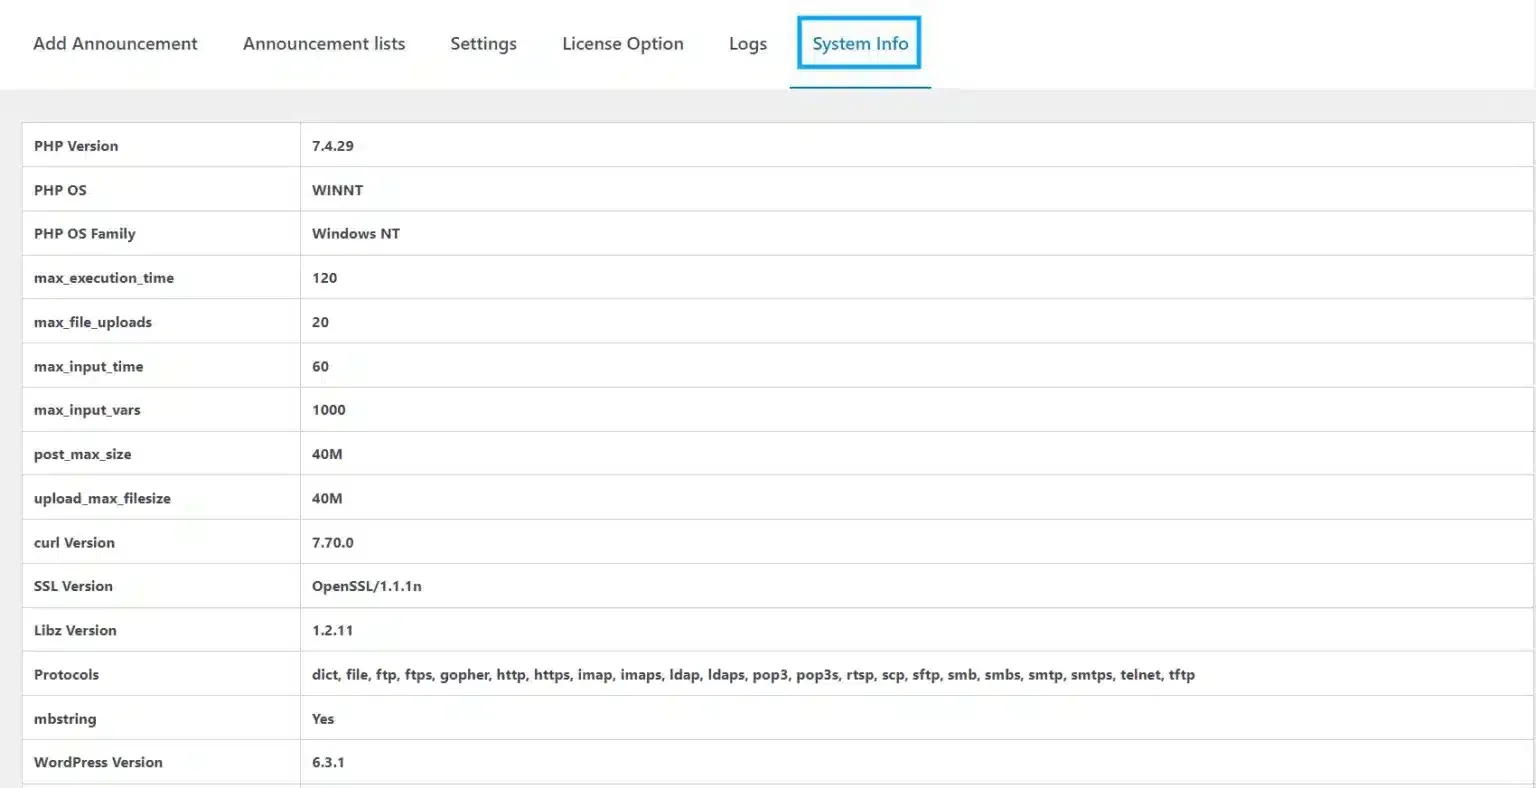Click the max_input_vars value 1000
The width and height of the screenshot is (1536, 788).
[x=329, y=409]
